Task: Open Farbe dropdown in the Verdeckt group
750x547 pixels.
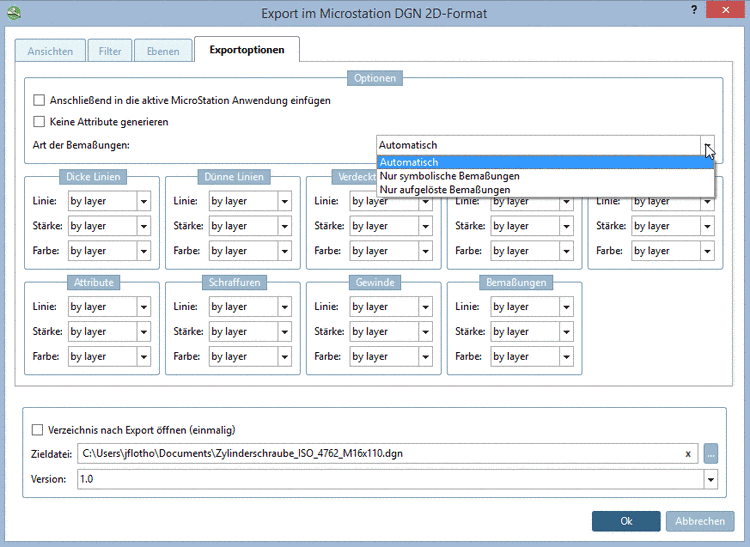Action: click(391, 251)
